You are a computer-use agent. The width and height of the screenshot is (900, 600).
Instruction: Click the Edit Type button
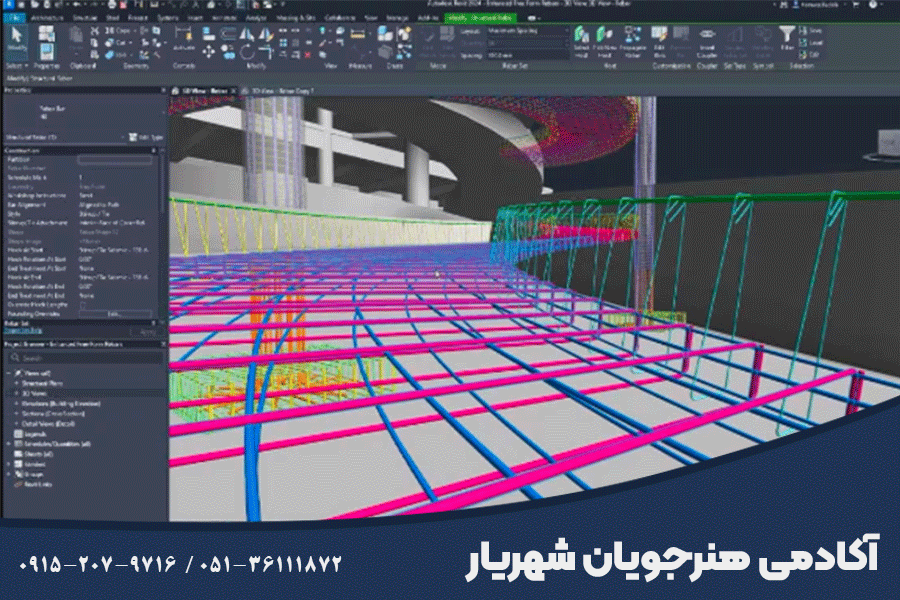click(143, 137)
